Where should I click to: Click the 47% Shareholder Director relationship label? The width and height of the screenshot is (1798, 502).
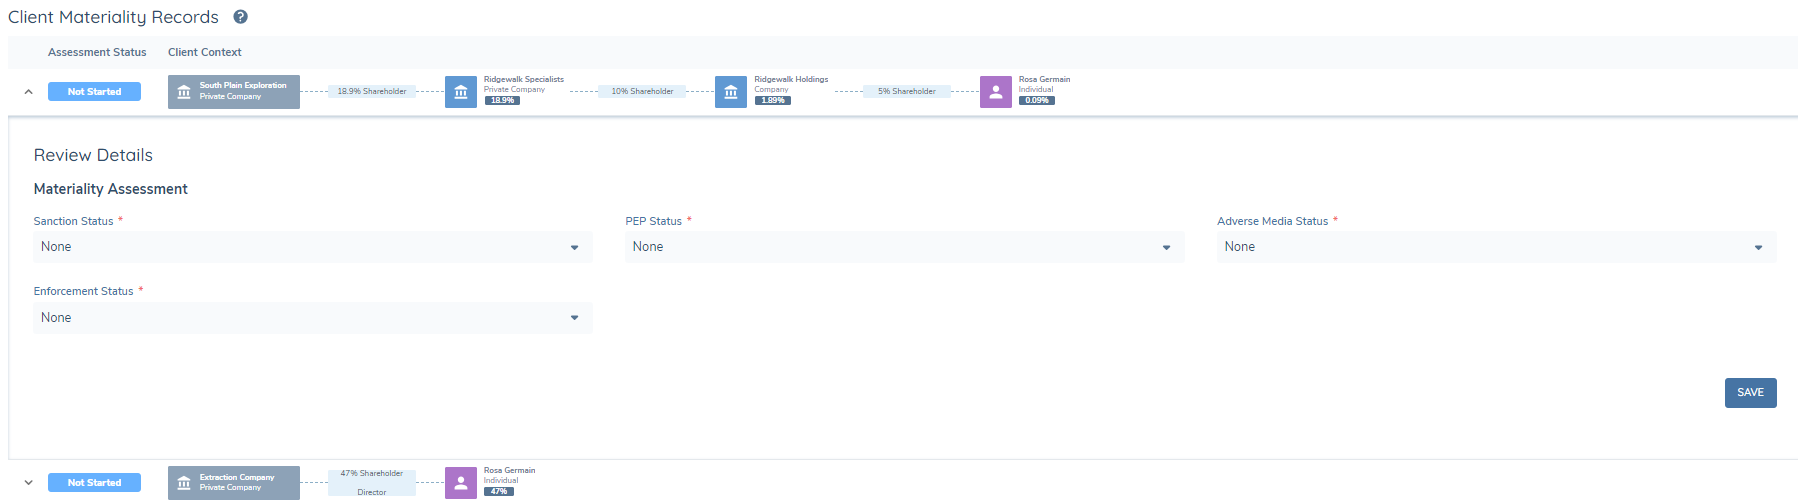(x=372, y=483)
